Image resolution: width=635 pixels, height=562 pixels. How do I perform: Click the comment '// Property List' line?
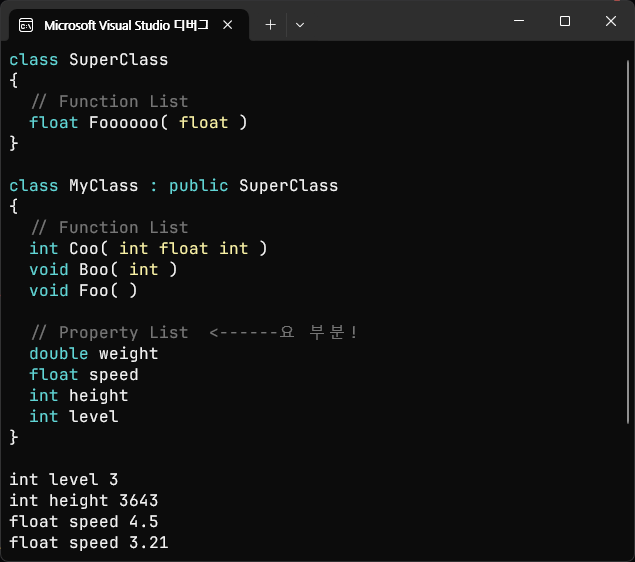coord(194,333)
